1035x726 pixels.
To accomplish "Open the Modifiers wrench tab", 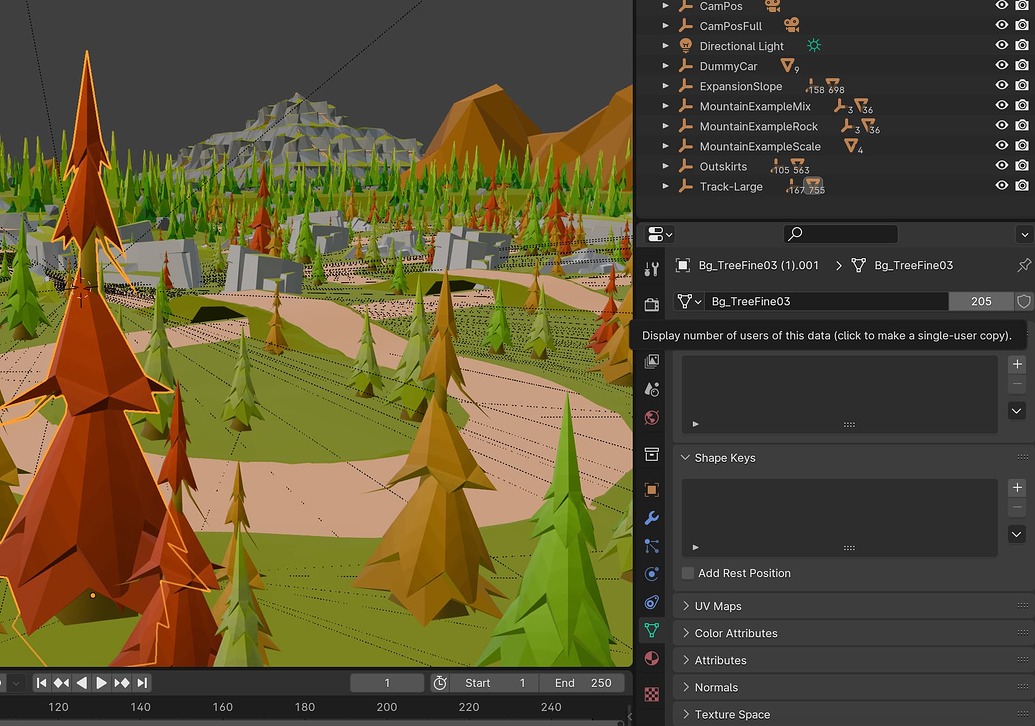I will (651, 518).
